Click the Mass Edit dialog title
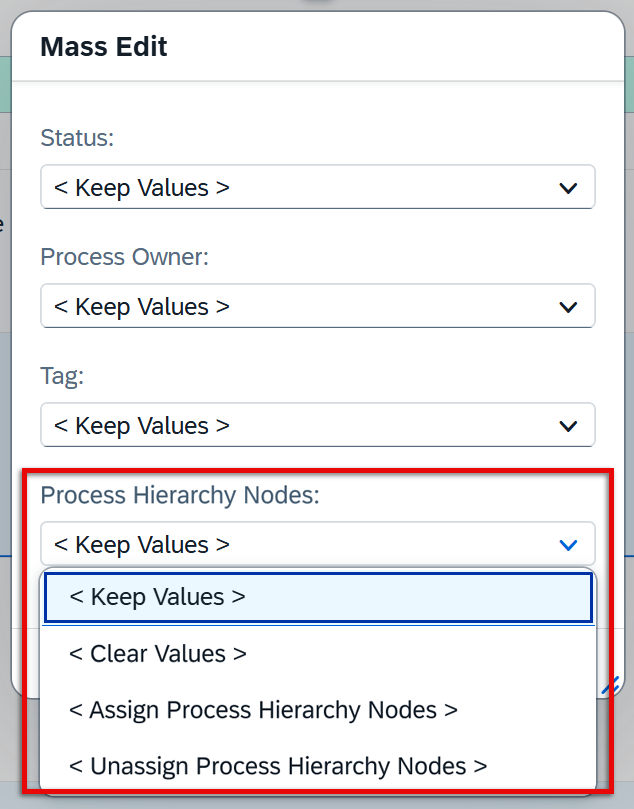Image resolution: width=634 pixels, height=809 pixels. [x=104, y=46]
